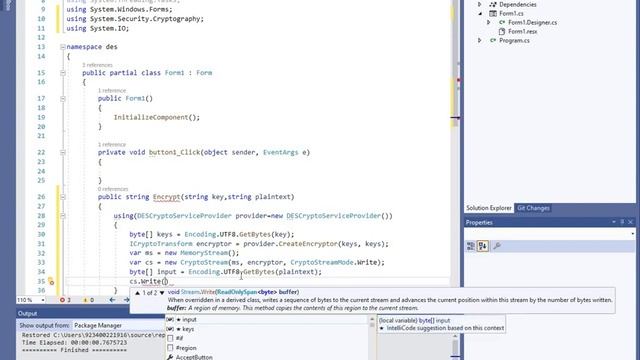Click the Form1.resx resource file icon

pyautogui.click(x=502, y=31)
